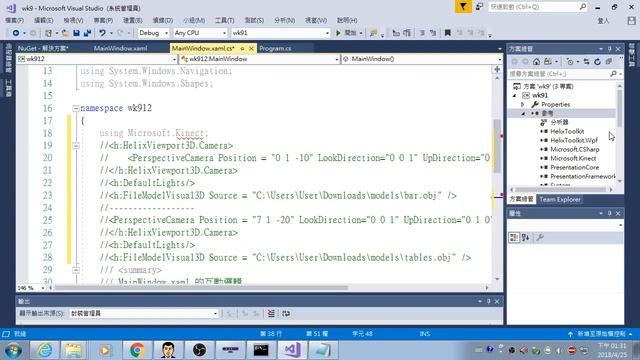Close the MainWindow.xaml.cs tab
The image size is (640, 360).
251,49
